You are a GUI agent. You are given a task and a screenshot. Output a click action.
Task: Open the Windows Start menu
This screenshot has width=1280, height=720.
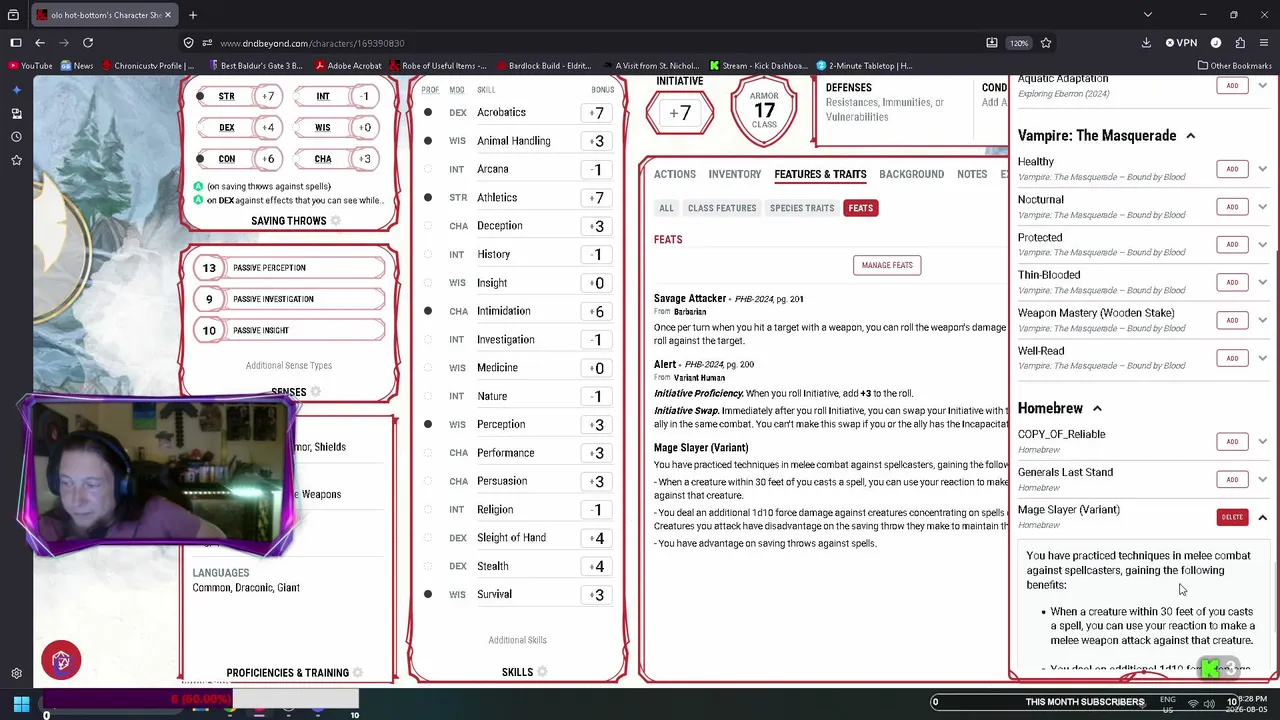(x=21, y=703)
